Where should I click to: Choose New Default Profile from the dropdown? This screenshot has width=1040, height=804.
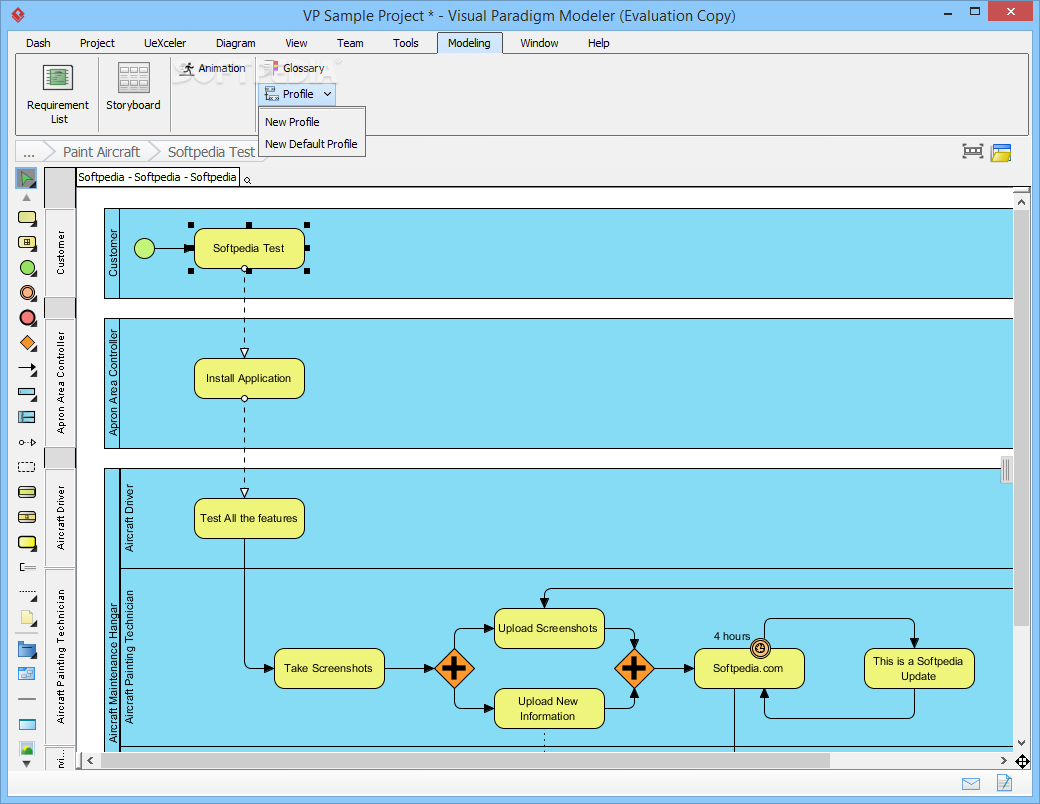coord(312,144)
